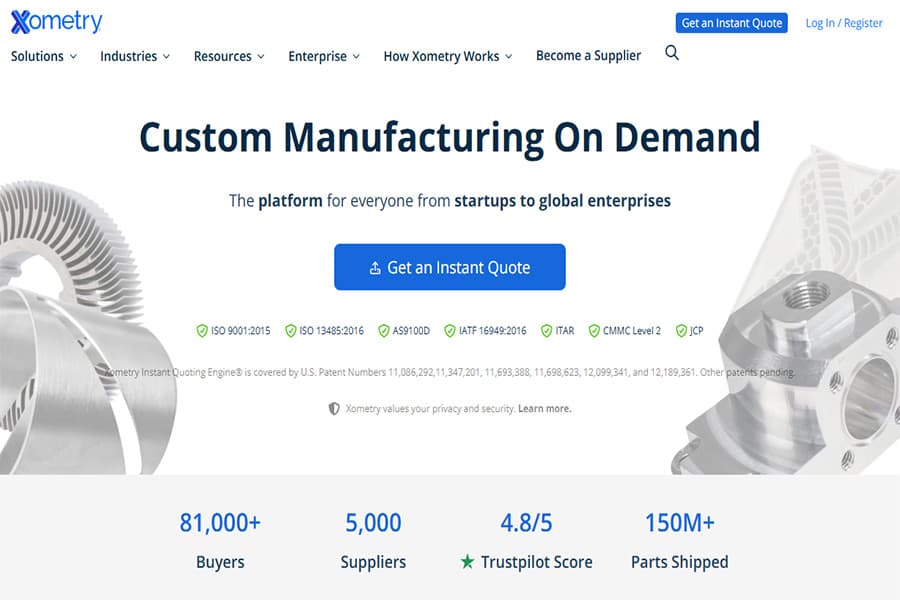The width and height of the screenshot is (900, 600).
Task: Open the search magnifying glass icon
Action: pos(671,52)
